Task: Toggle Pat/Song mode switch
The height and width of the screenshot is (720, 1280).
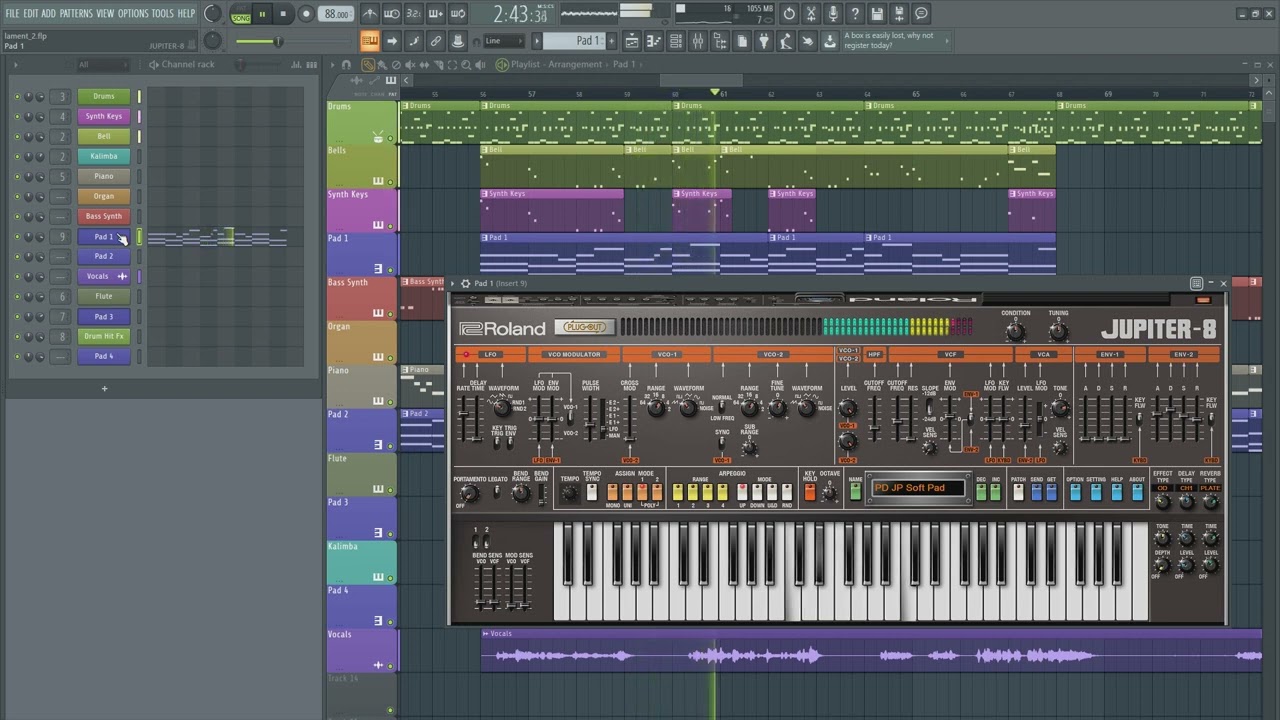Action: (x=240, y=15)
